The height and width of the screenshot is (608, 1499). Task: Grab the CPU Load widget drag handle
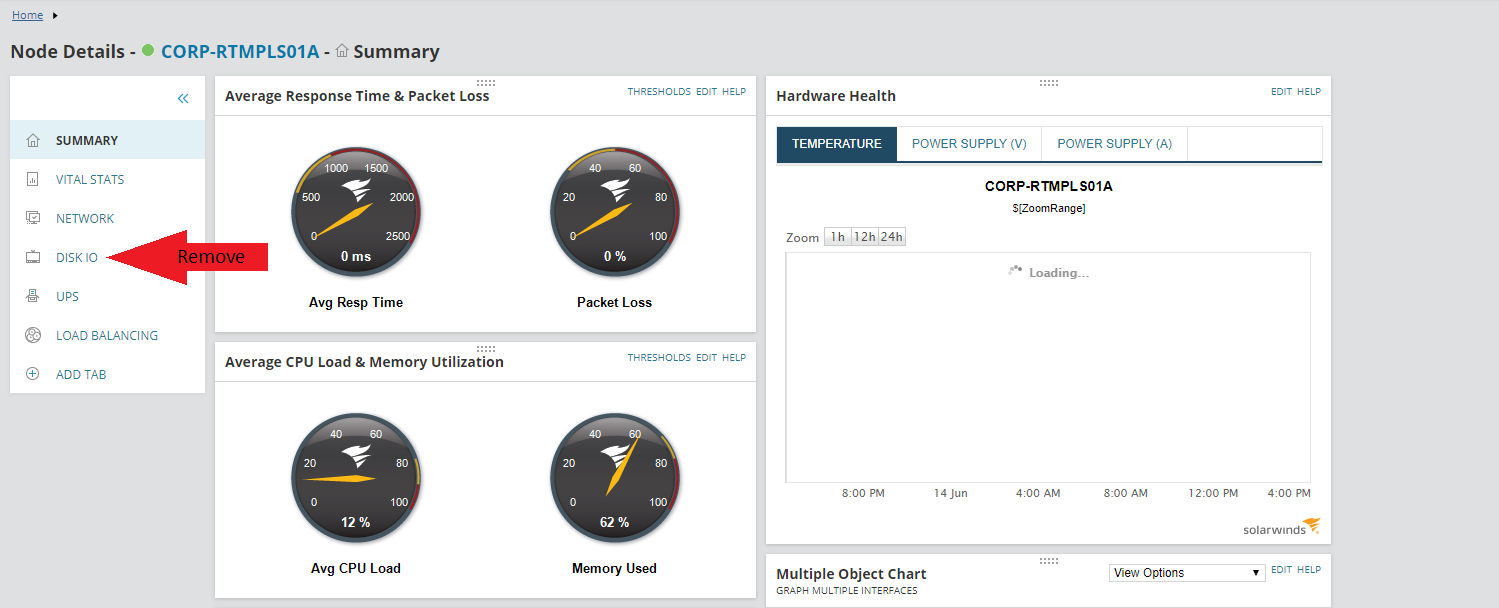486,348
